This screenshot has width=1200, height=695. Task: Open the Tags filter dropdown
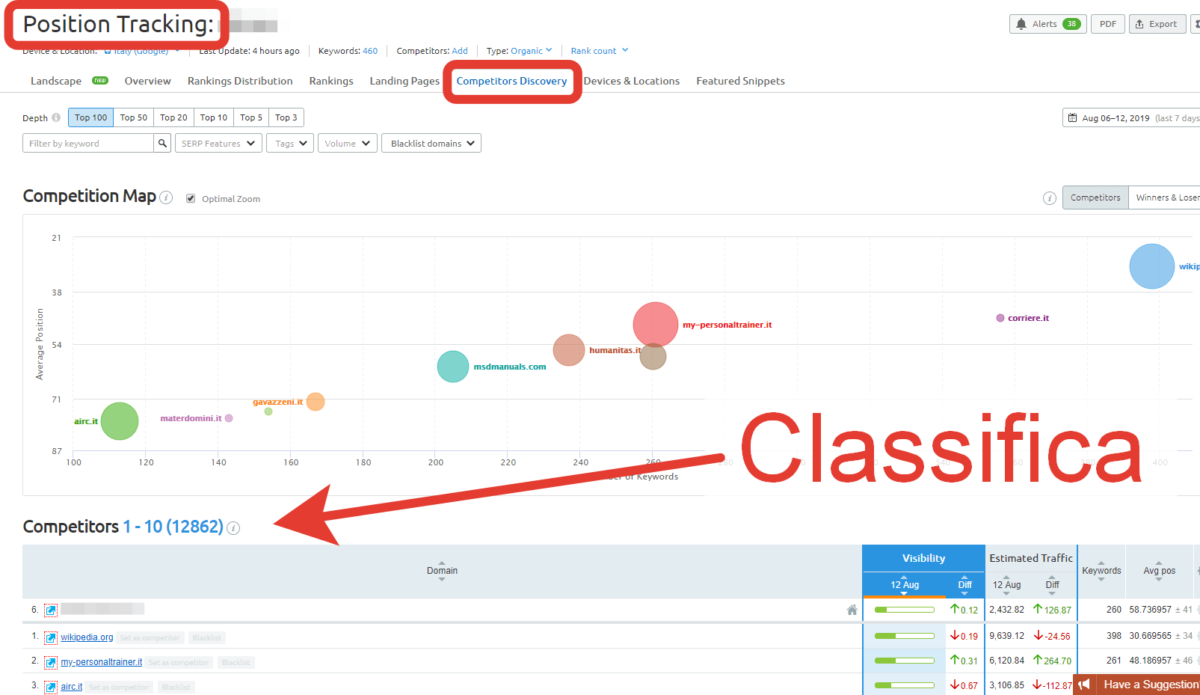[x=290, y=143]
